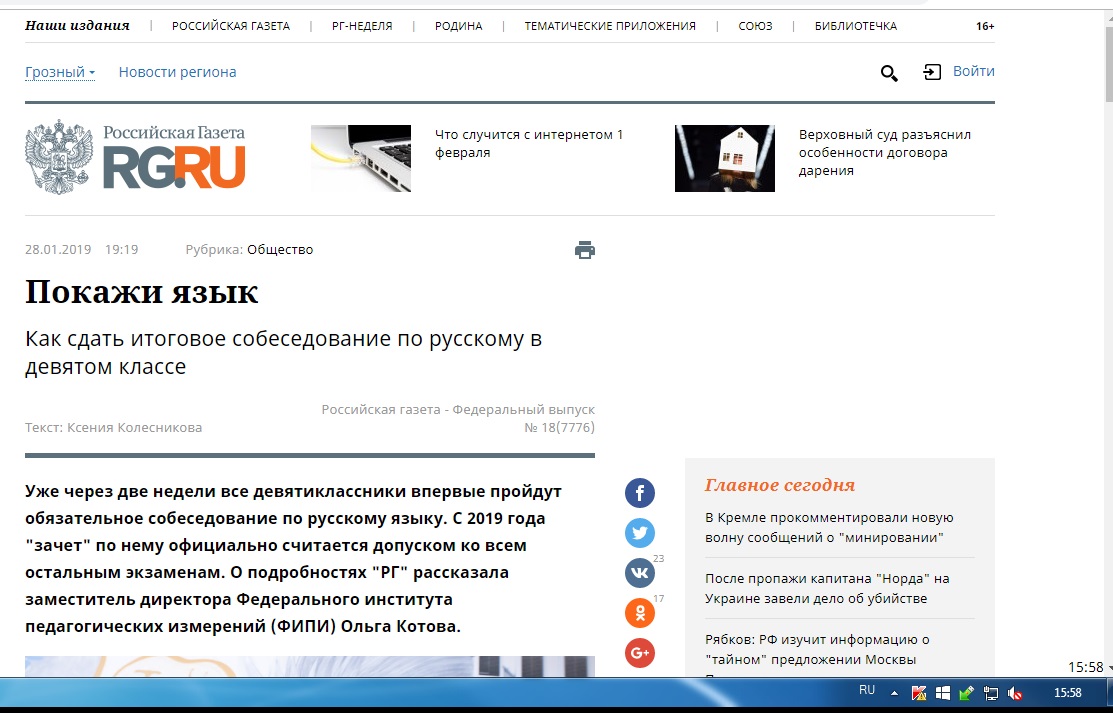Image resolution: width=1113 pixels, height=713 pixels.
Task: Click the print article icon
Action: coord(585,250)
